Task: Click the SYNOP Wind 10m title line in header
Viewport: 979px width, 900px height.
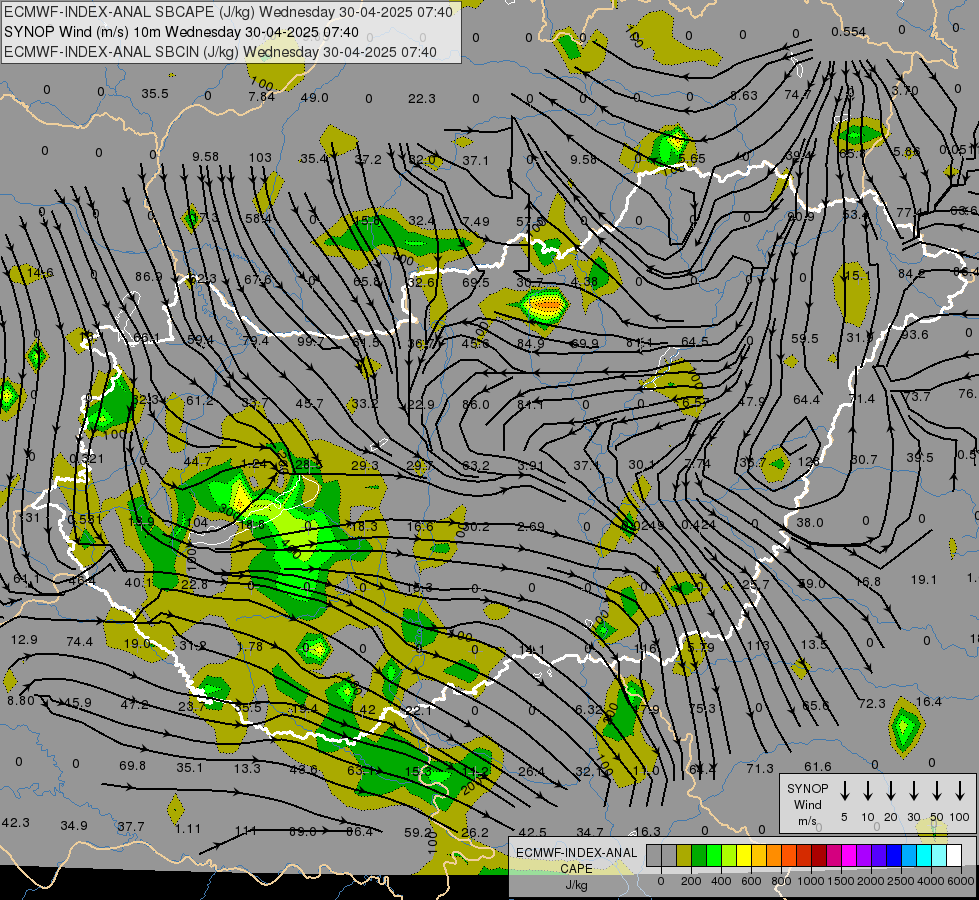Action: 181,32
